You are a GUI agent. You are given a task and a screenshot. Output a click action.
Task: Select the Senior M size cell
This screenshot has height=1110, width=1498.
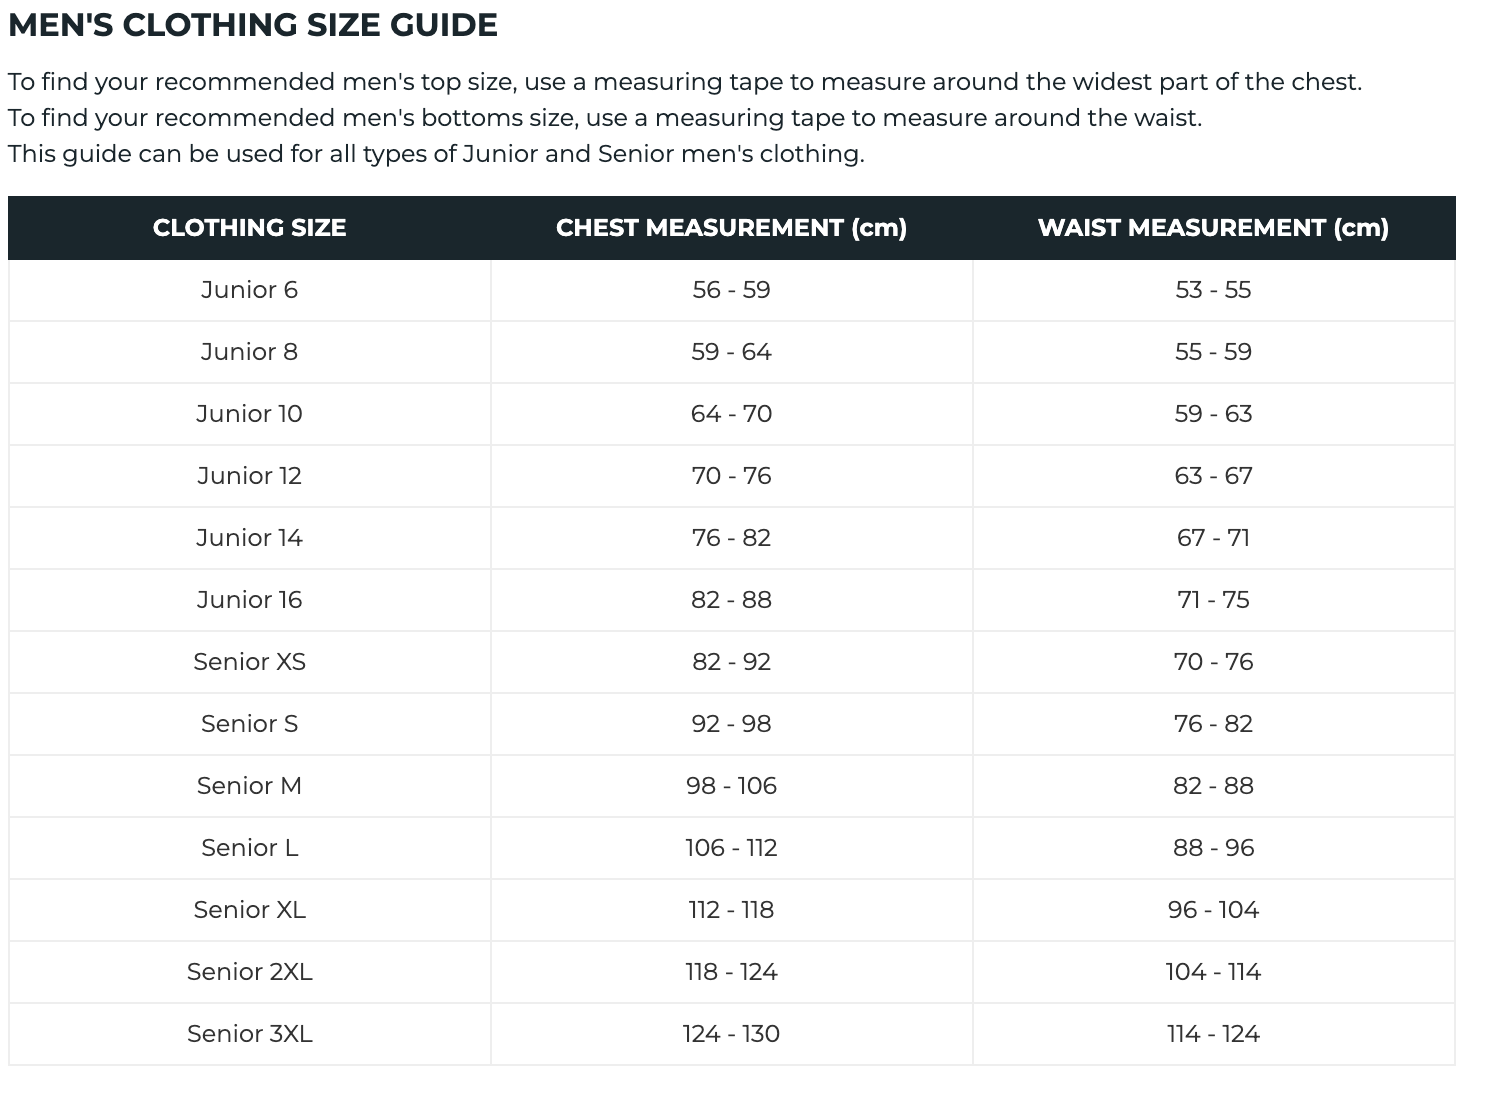pyautogui.click(x=249, y=786)
